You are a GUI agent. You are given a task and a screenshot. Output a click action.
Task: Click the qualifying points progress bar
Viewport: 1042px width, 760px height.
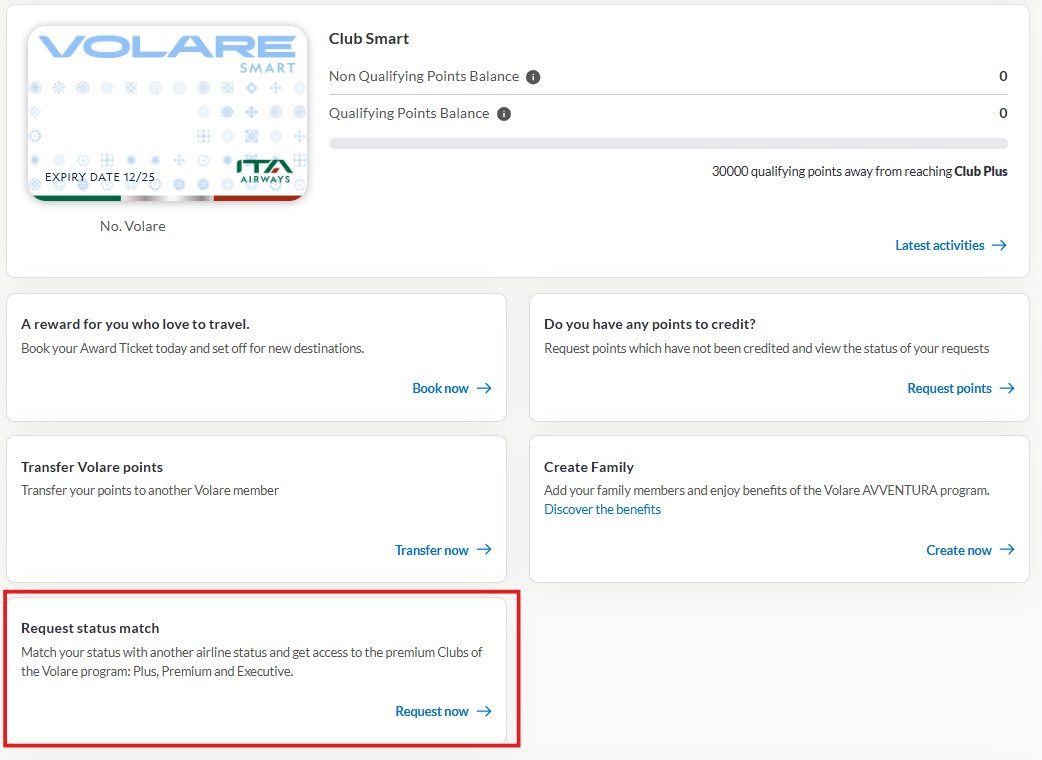tap(668, 143)
